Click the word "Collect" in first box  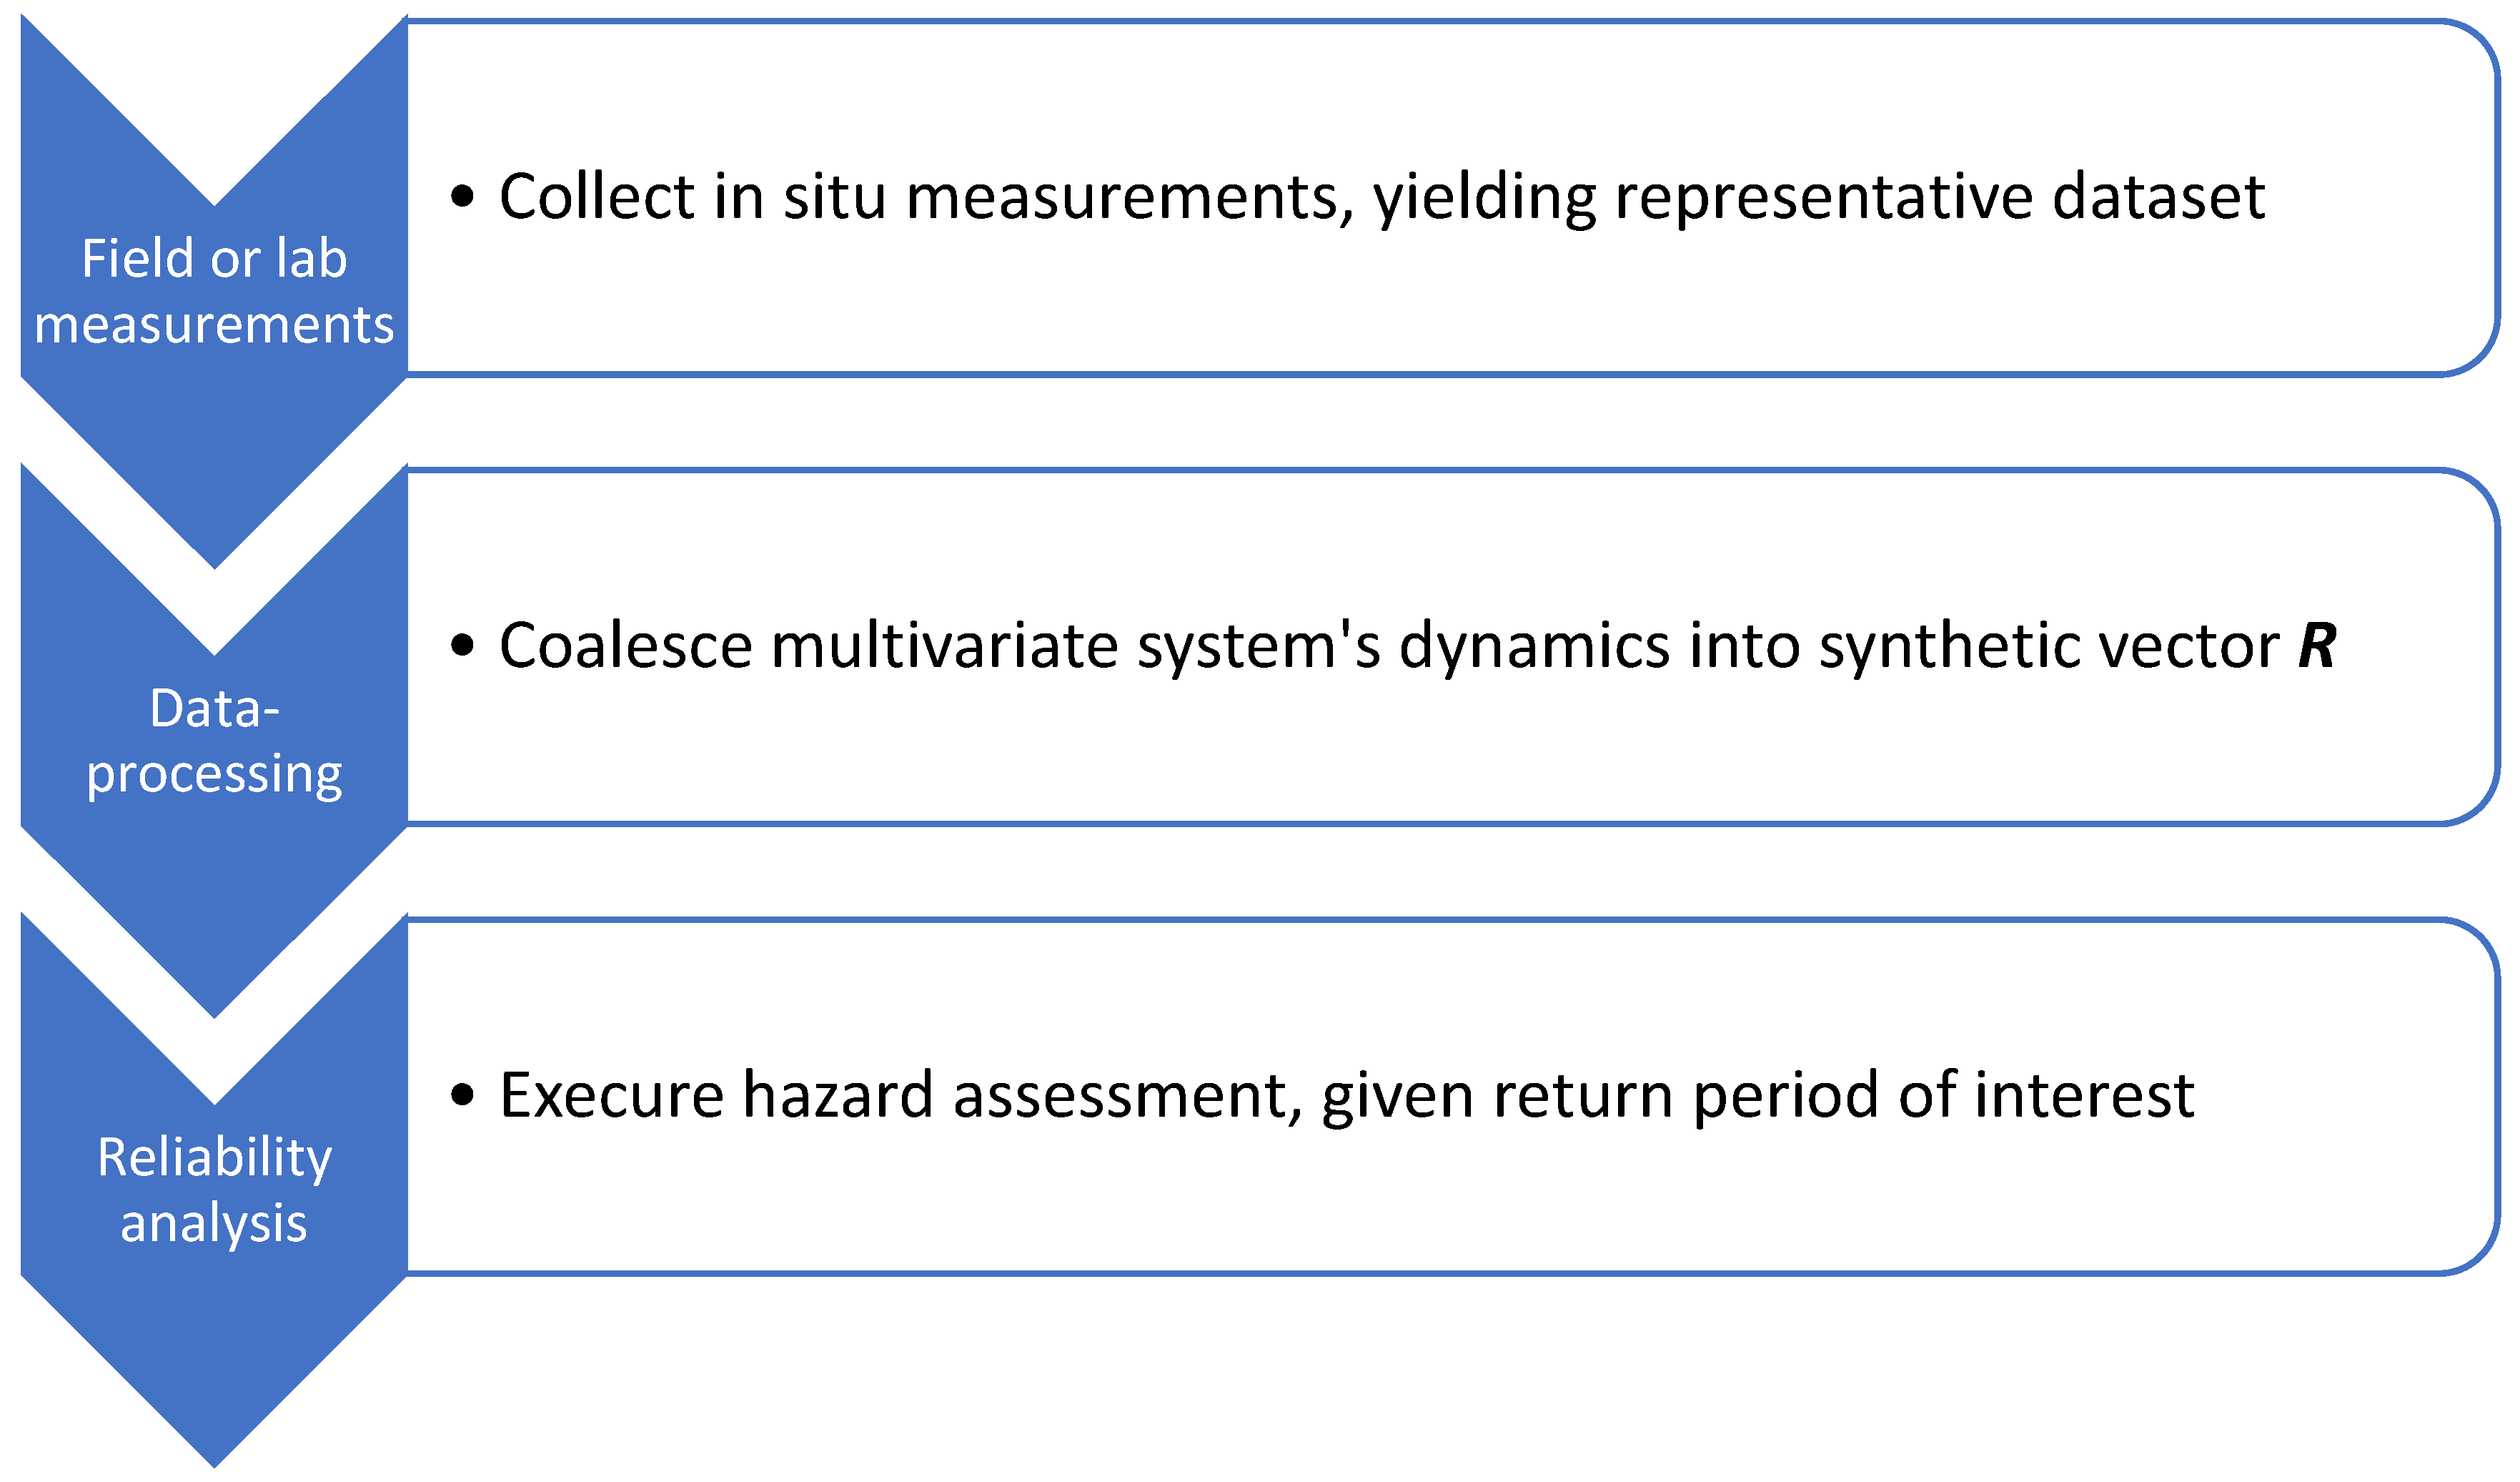597,196
